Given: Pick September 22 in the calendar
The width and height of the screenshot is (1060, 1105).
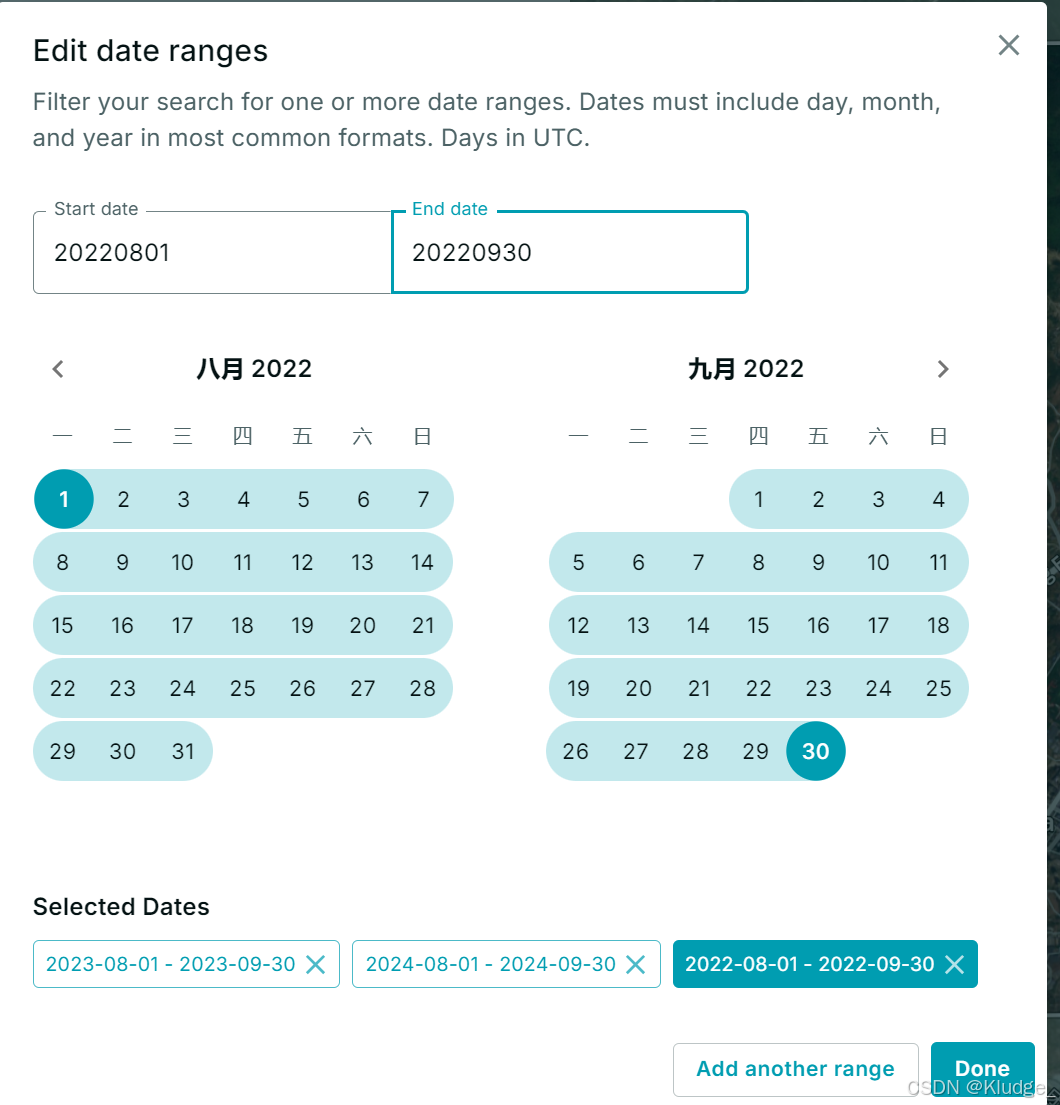Looking at the screenshot, I should (758, 688).
